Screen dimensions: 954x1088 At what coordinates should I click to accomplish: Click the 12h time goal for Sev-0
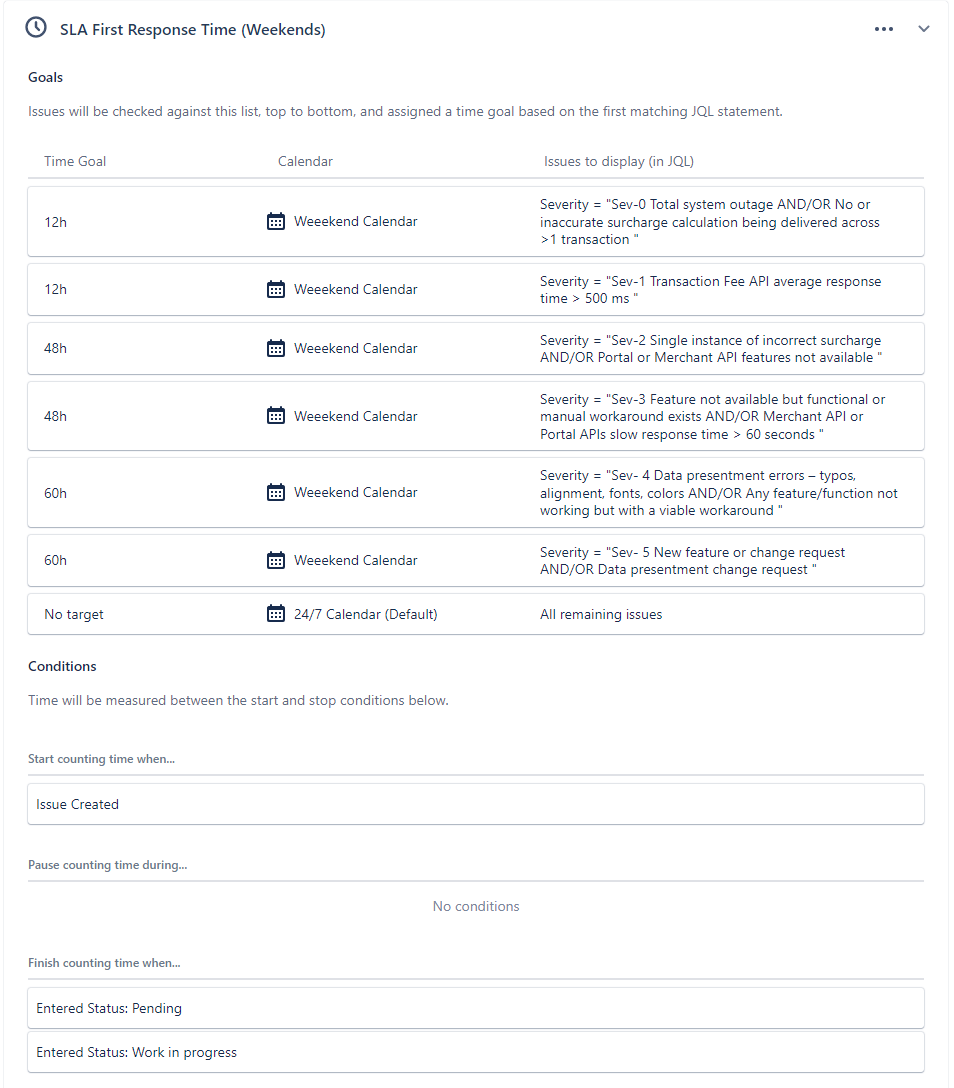coord(56,222)
